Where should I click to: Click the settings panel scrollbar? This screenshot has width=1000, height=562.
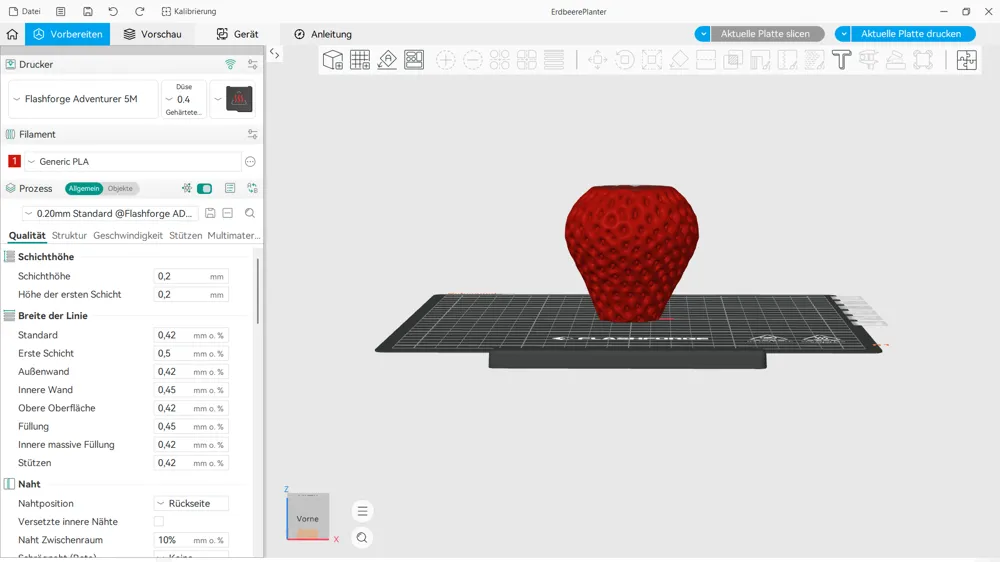[258, 291]
